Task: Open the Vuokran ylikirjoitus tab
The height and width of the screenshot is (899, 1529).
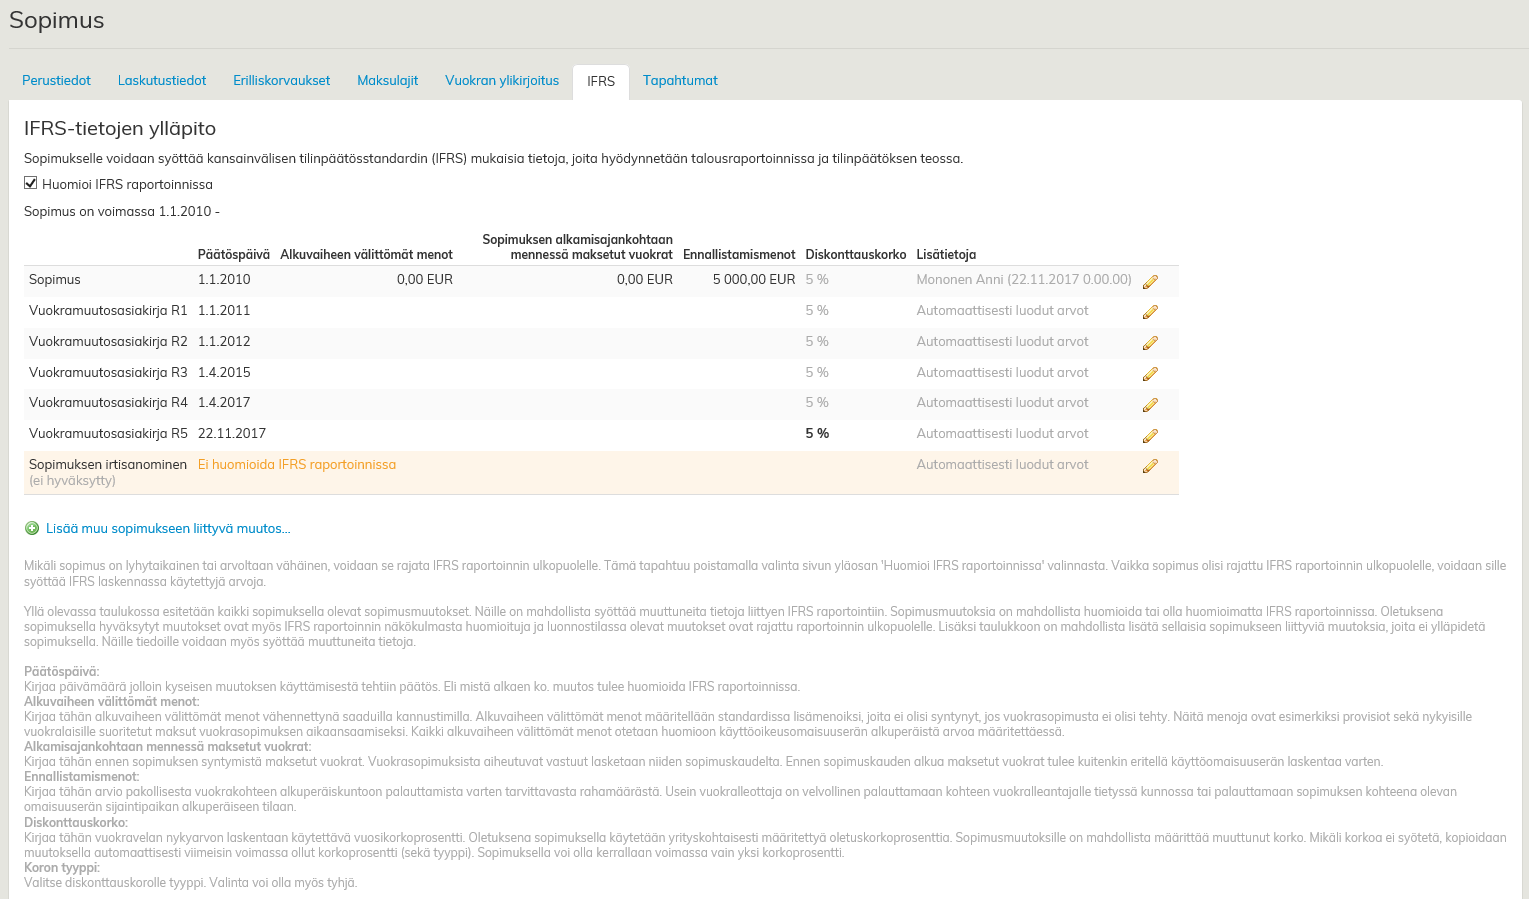Action: 502,81
